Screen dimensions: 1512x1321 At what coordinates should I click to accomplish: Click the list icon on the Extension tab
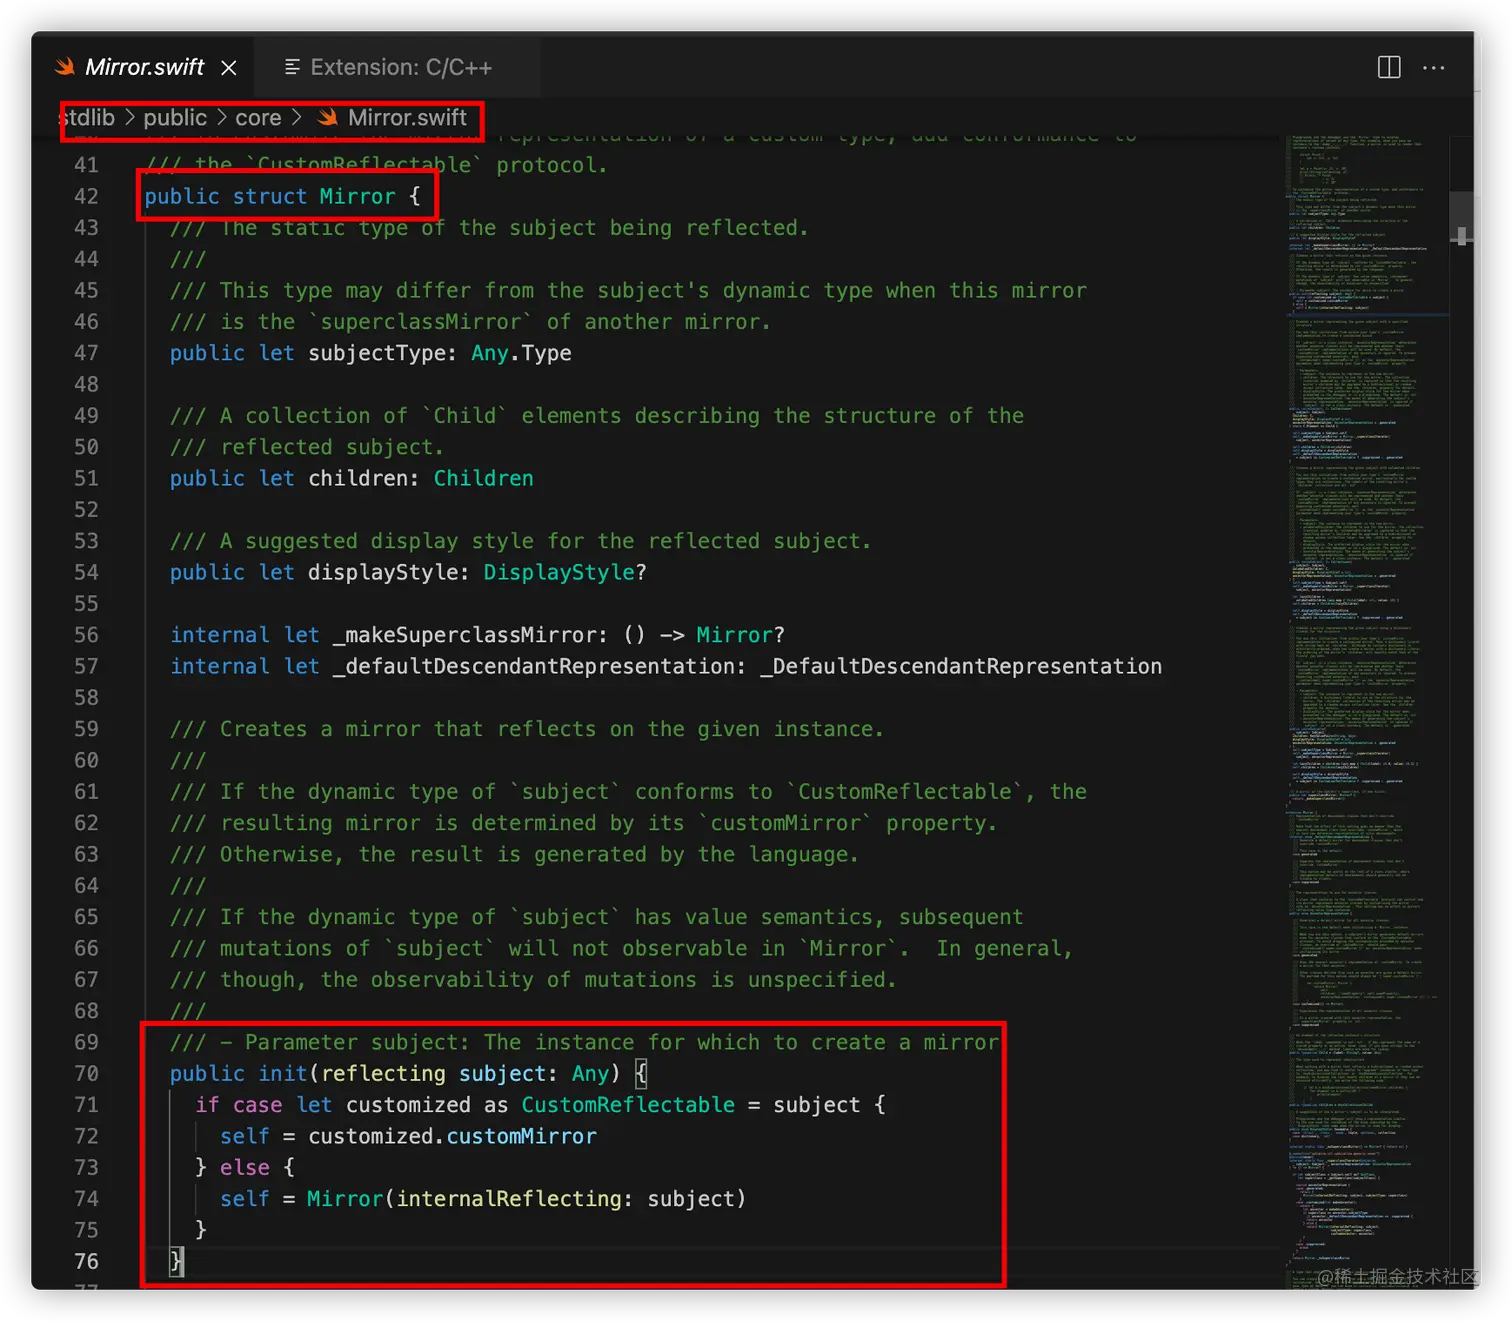click(292, 67)
